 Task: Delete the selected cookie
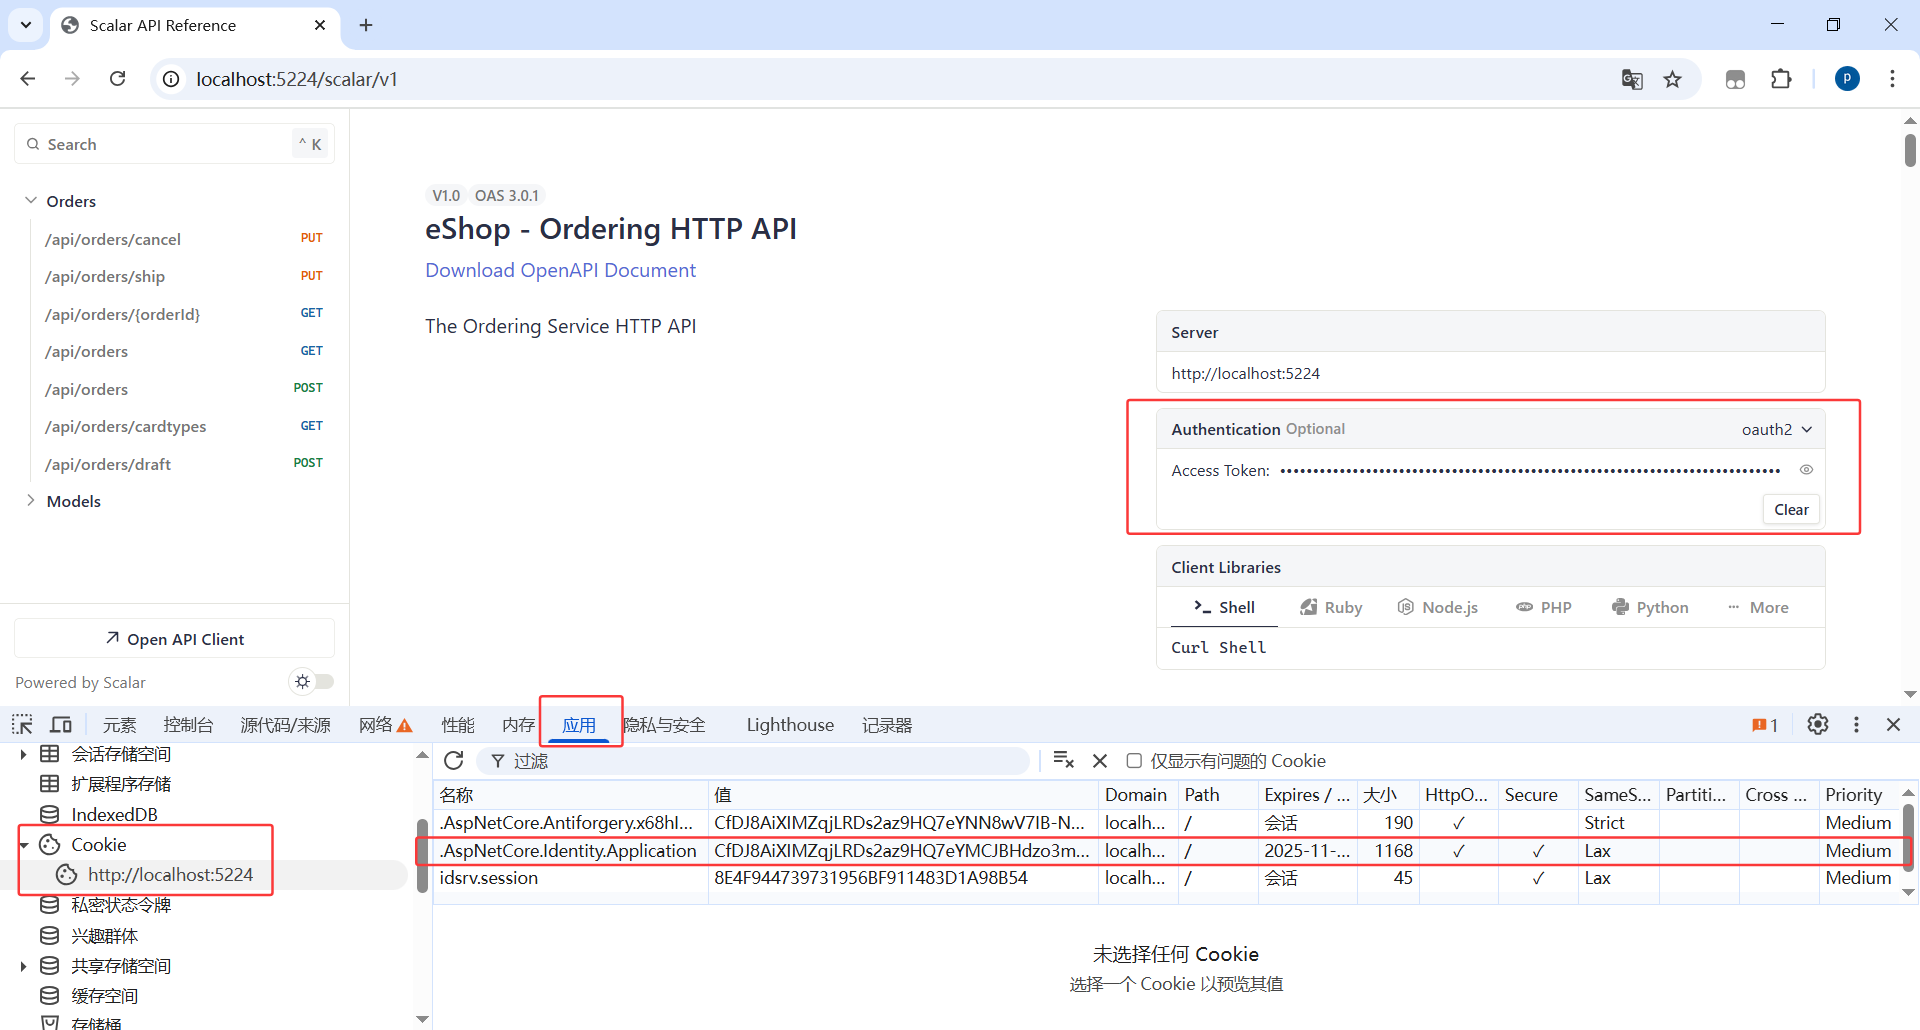coord(1100,761)
